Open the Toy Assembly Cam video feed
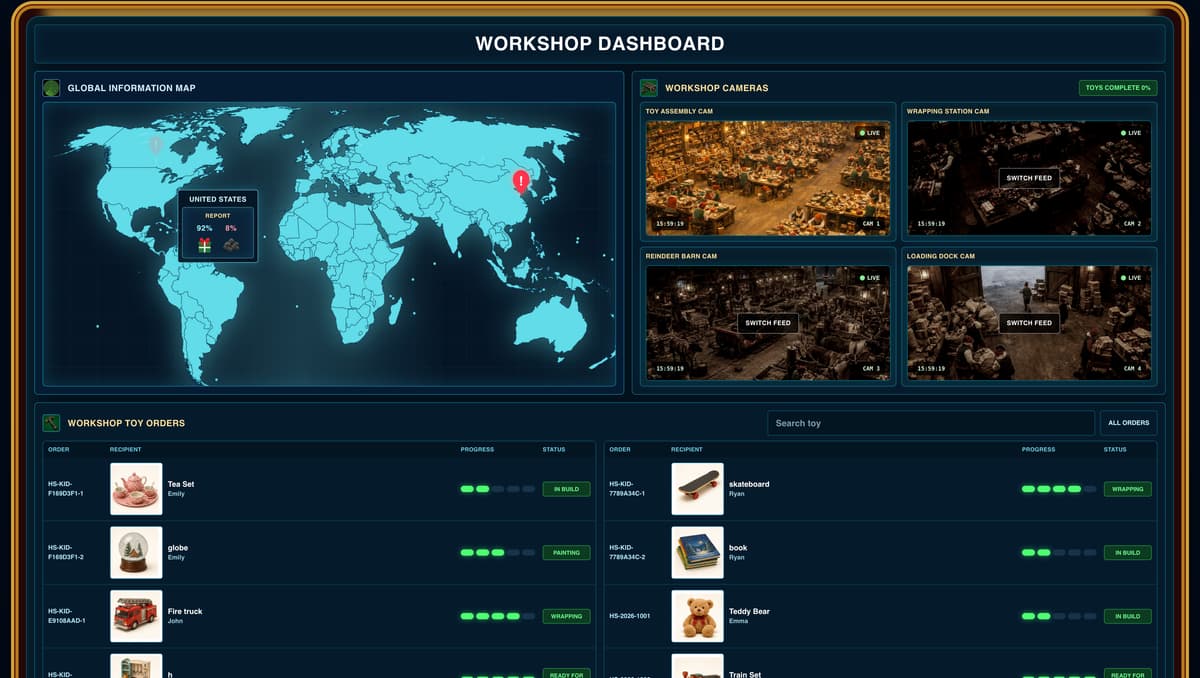1200x678 pixels. [x=768, y=178]
